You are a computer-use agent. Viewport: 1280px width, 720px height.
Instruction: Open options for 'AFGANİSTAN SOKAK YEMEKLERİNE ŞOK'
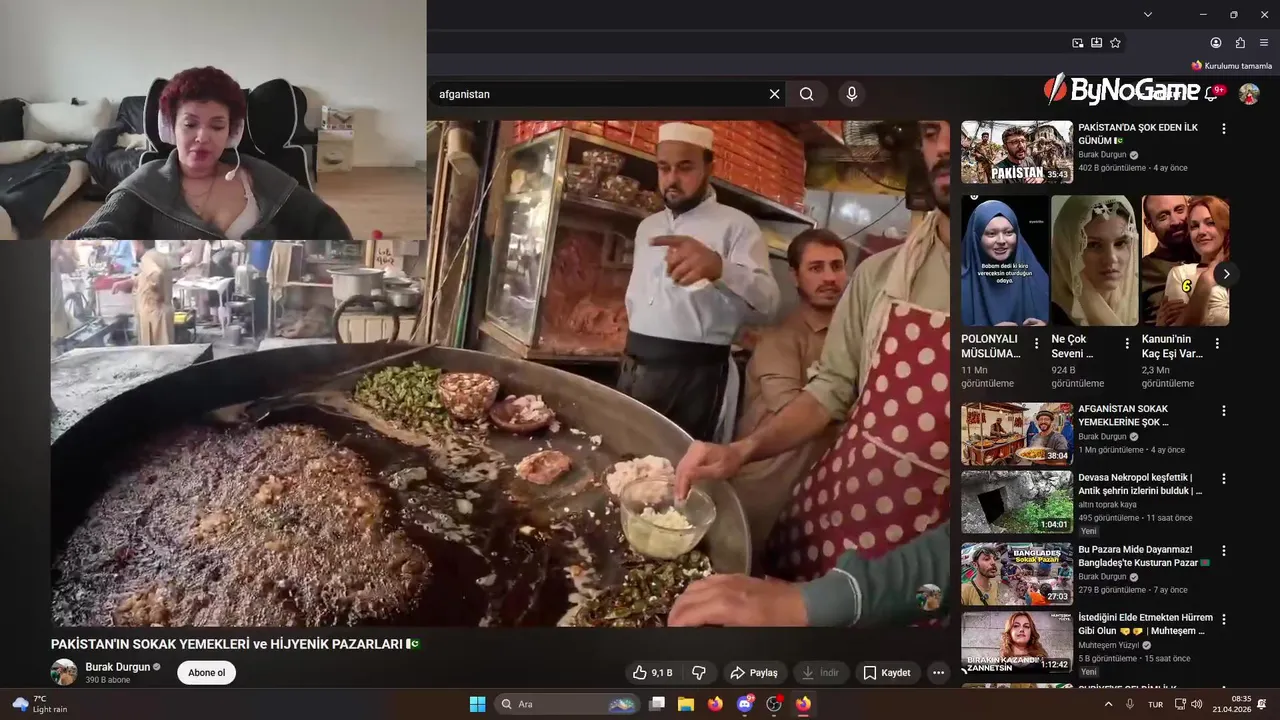pyautogui.click(x=1223, y=410)
